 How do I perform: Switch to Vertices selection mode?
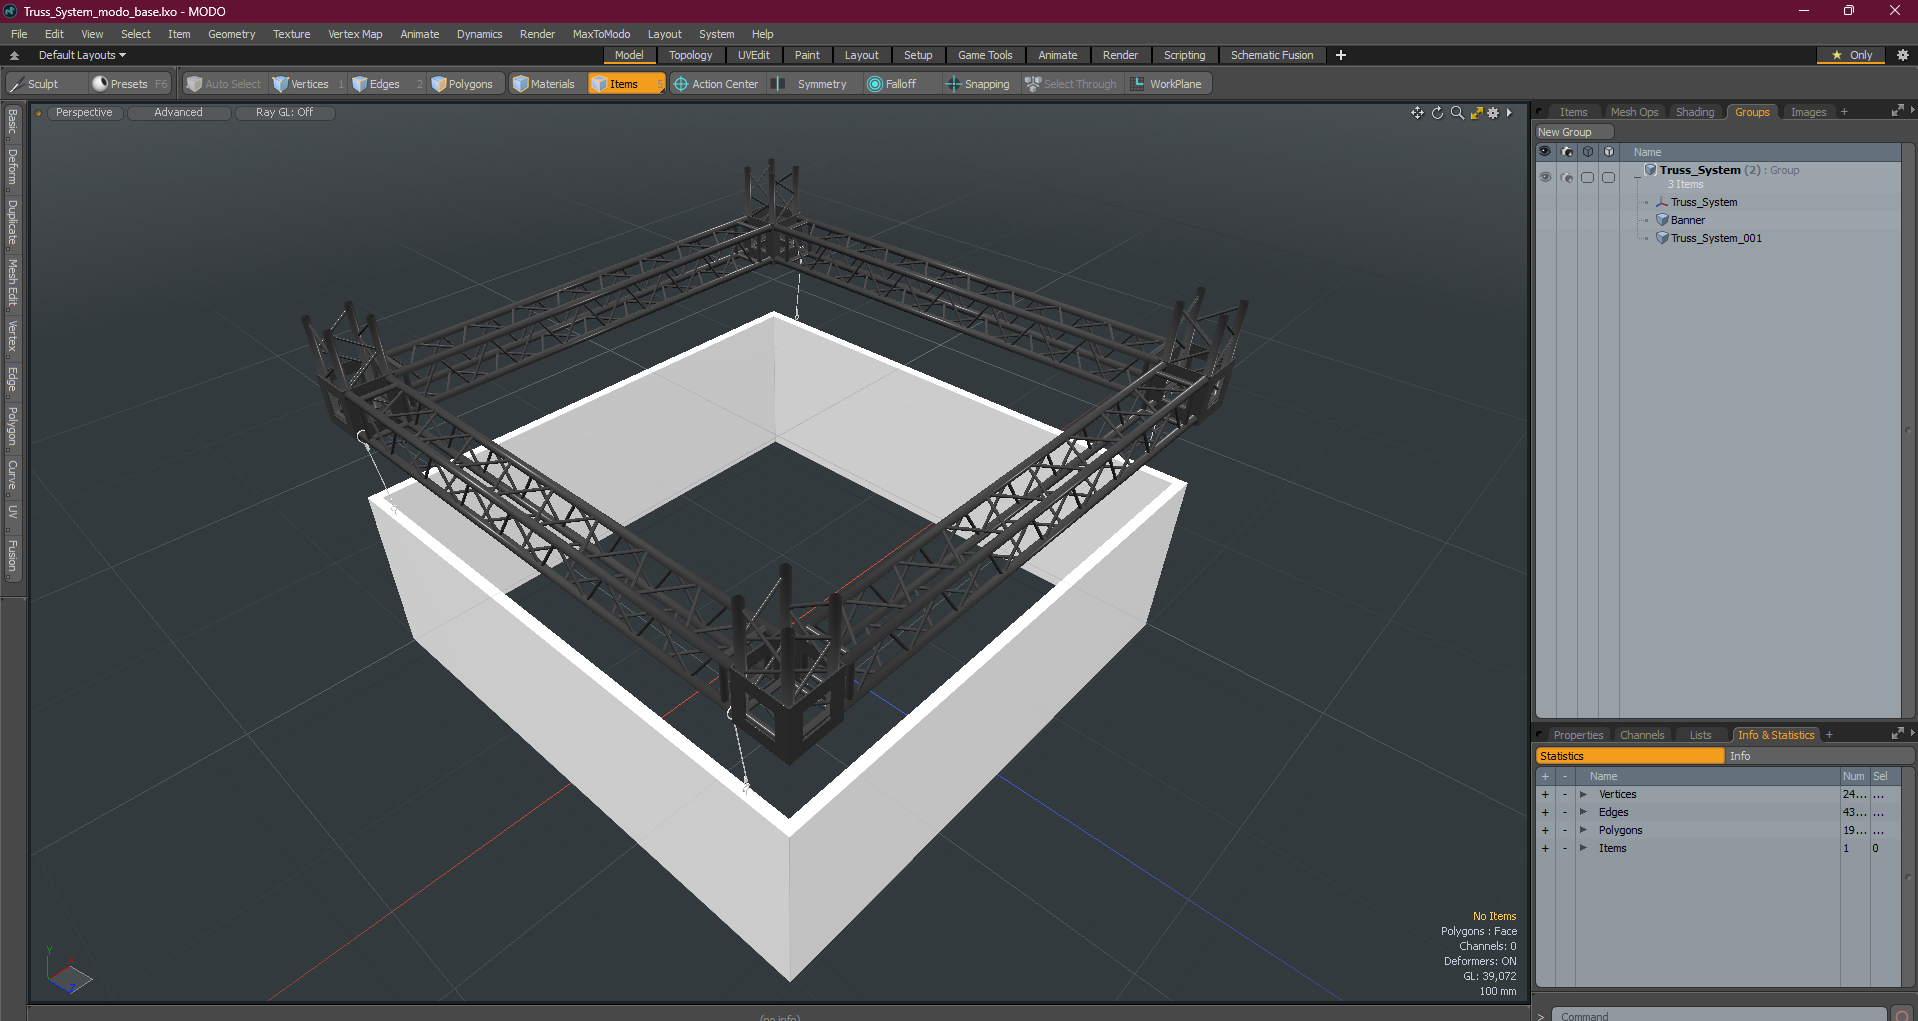point(307,84)
